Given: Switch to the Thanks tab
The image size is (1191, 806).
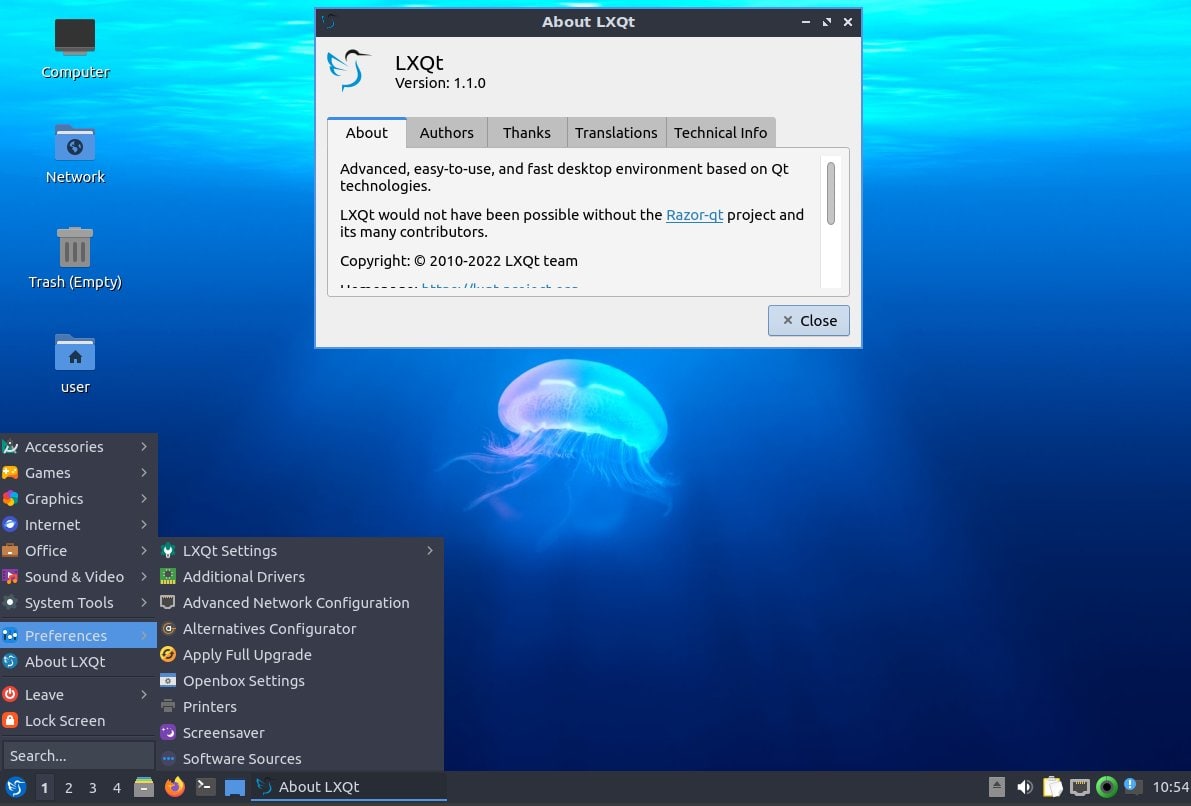Looking at the screenshot, I should (526, 133).
